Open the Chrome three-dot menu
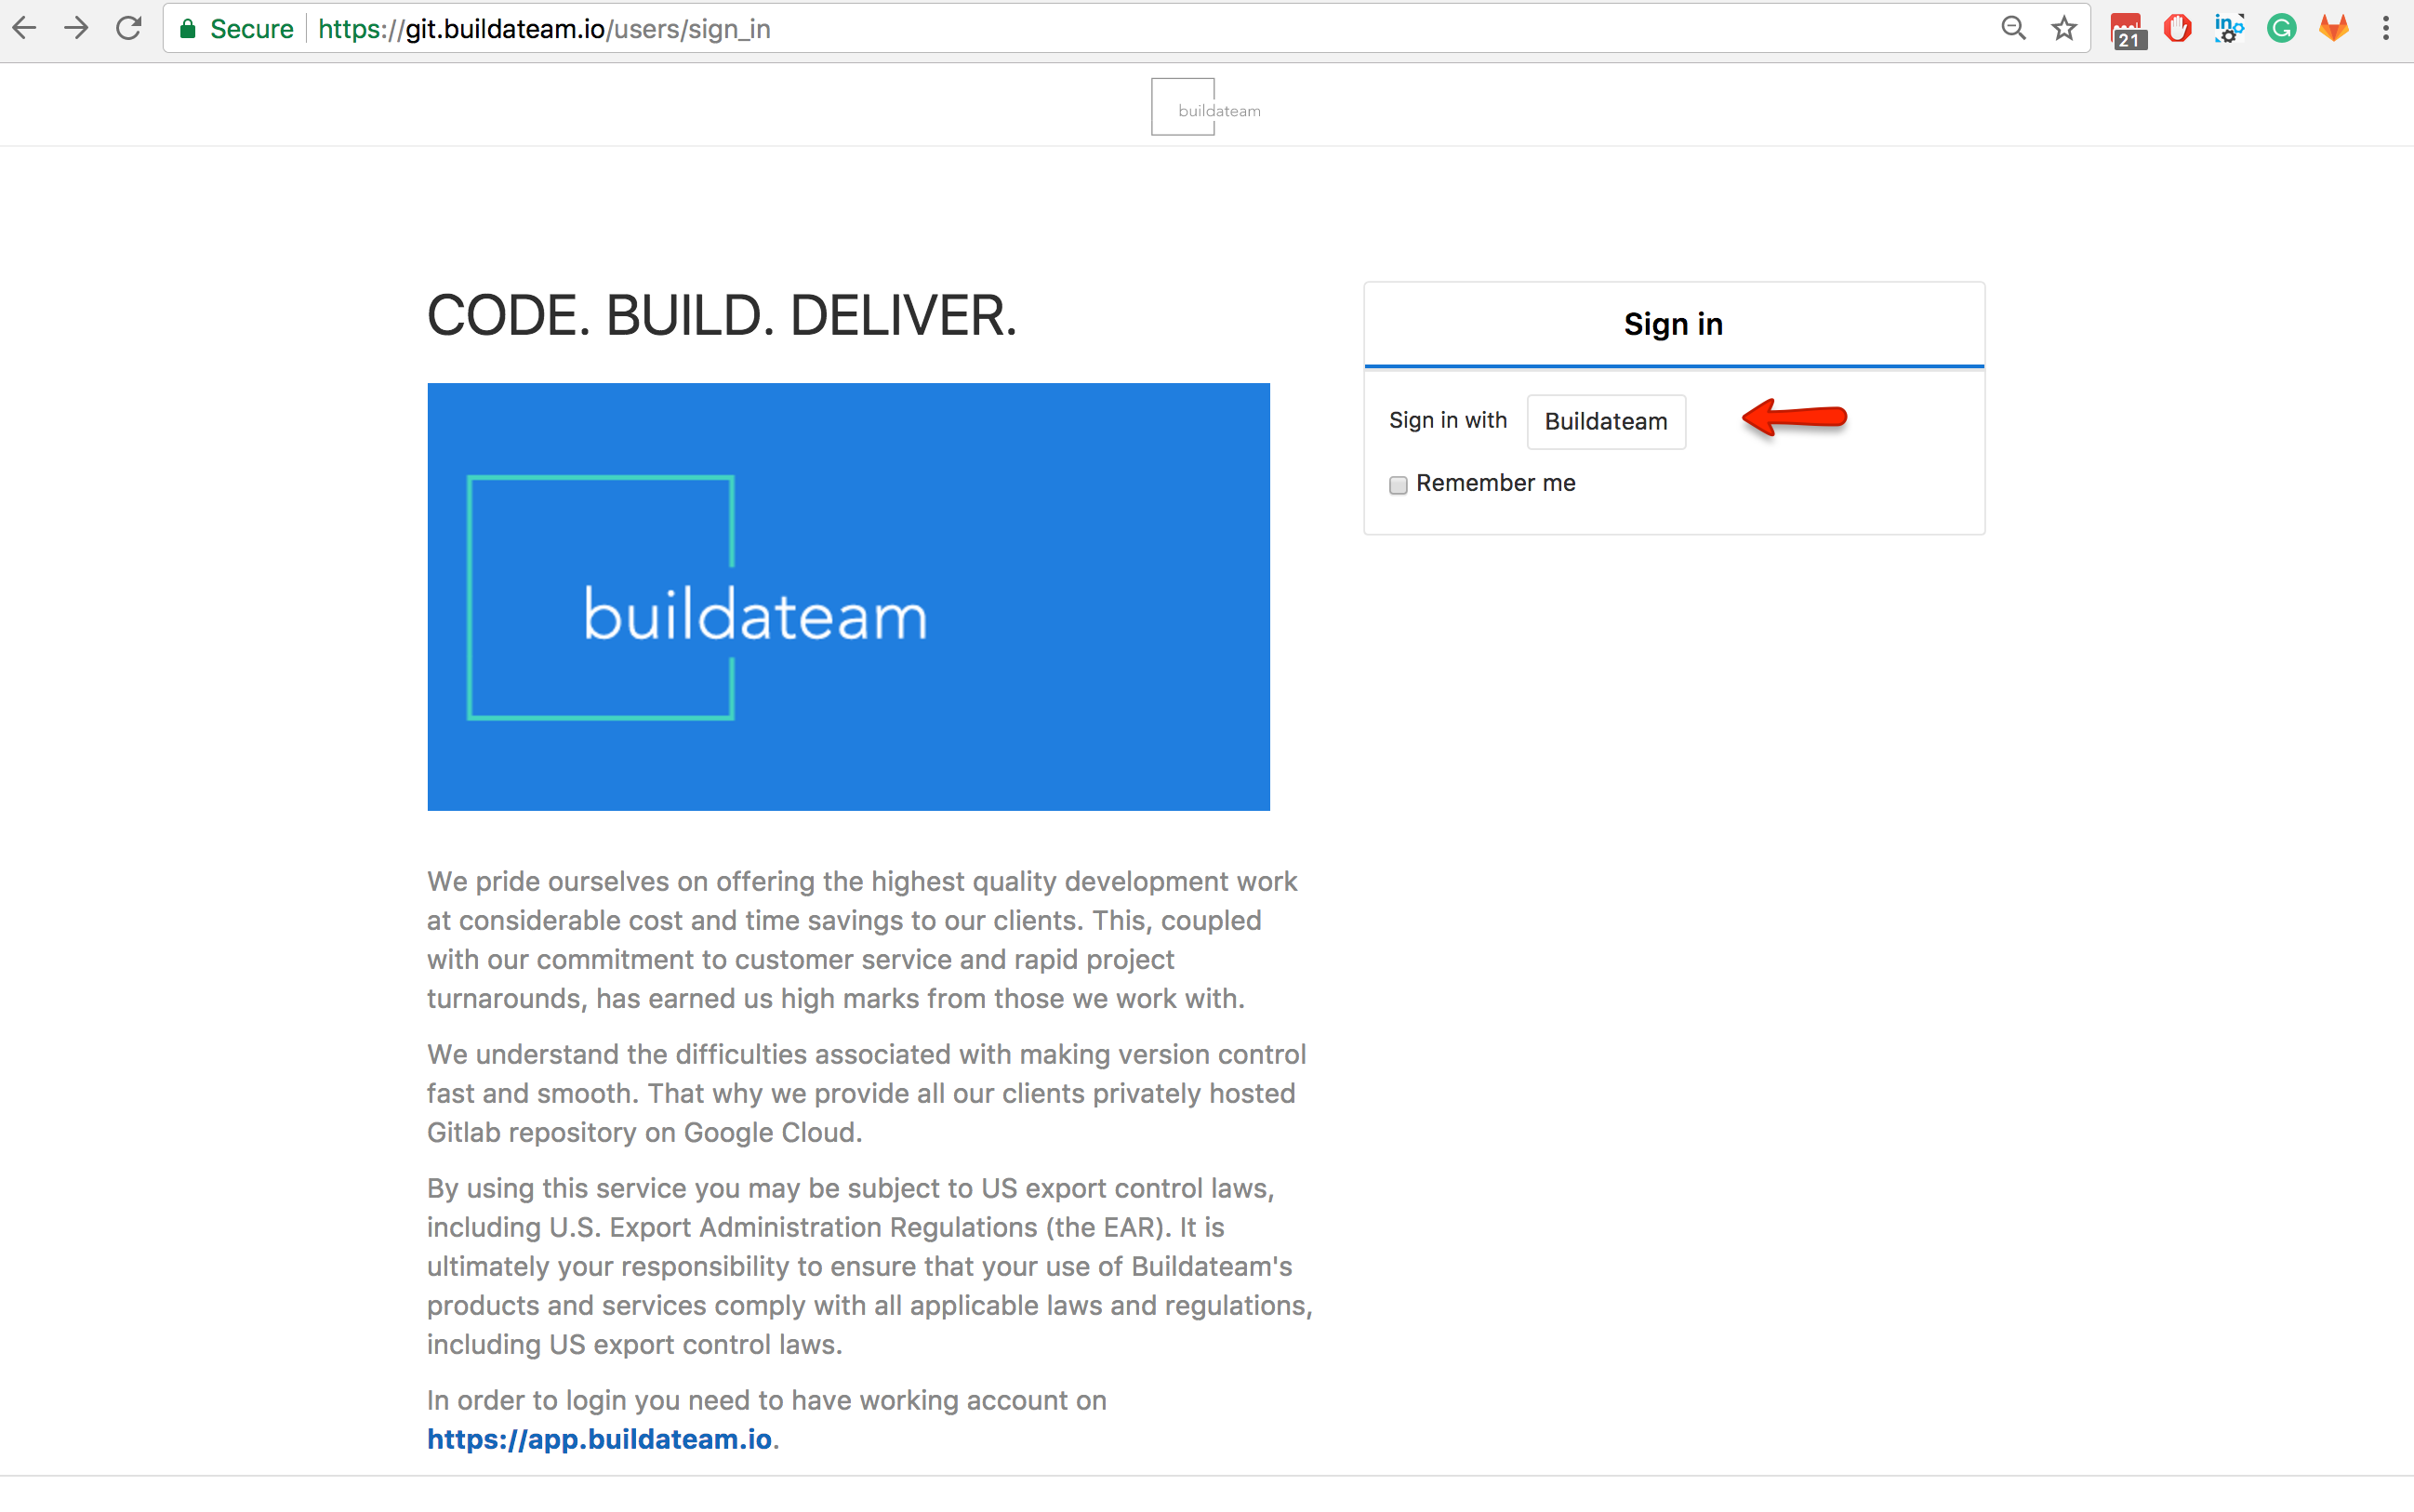Screen dimensions: 2414x1512 coord(2386,28)
